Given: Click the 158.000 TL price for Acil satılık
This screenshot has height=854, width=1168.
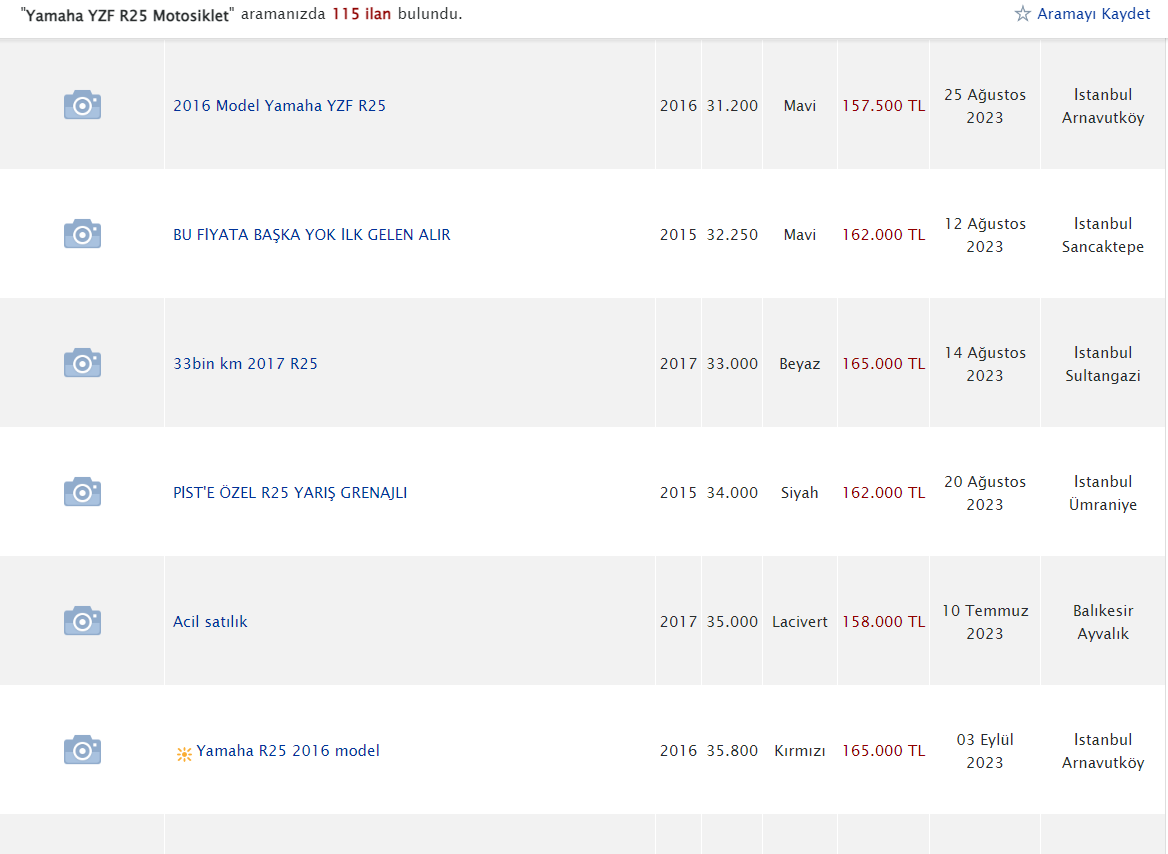Looking at the screenshot, I should (883, 621).
